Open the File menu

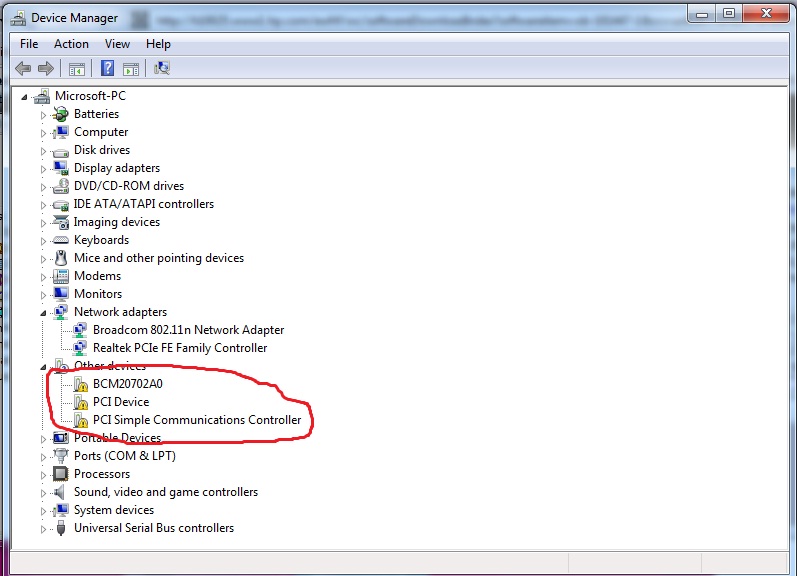29,44
